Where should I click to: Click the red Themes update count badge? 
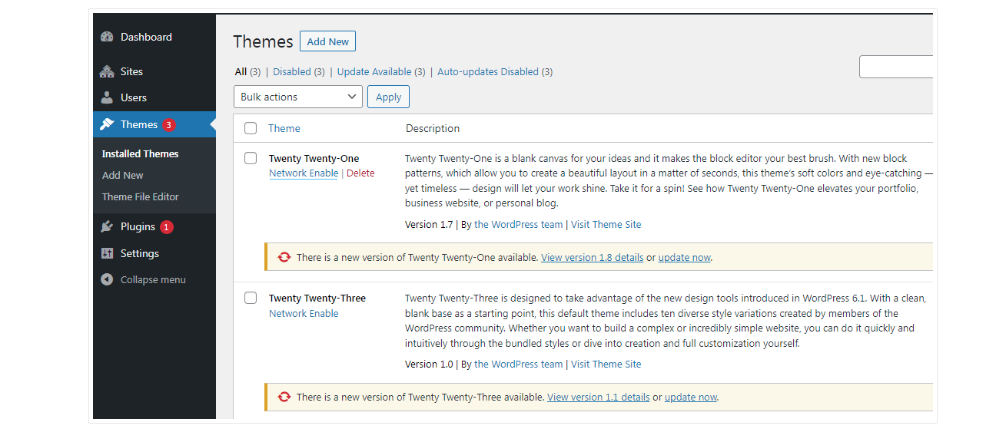point(168,125)
